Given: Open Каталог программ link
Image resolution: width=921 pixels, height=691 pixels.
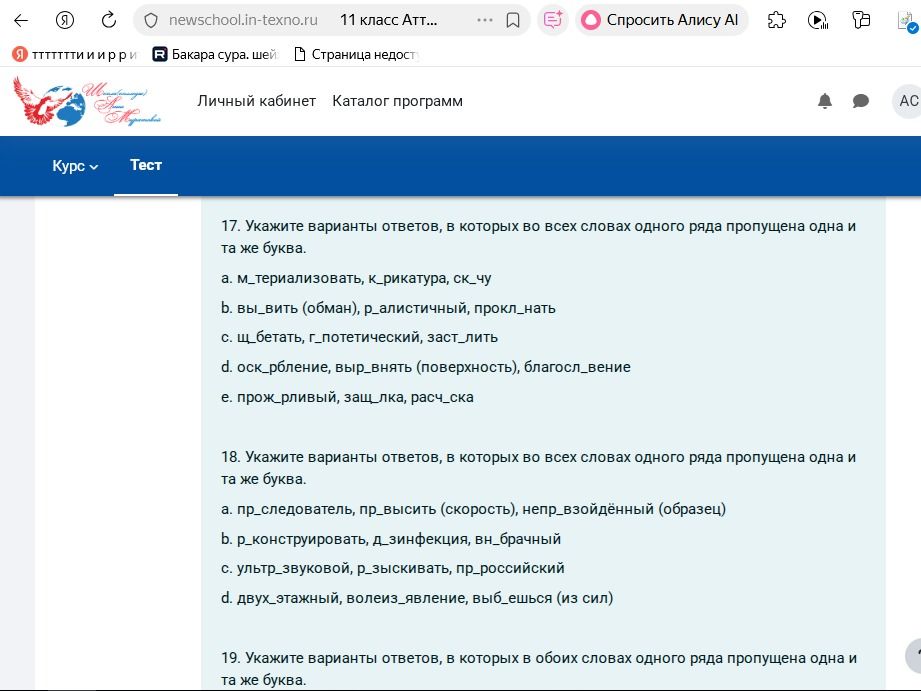Looking at the screenshot, I should [398, 101].
